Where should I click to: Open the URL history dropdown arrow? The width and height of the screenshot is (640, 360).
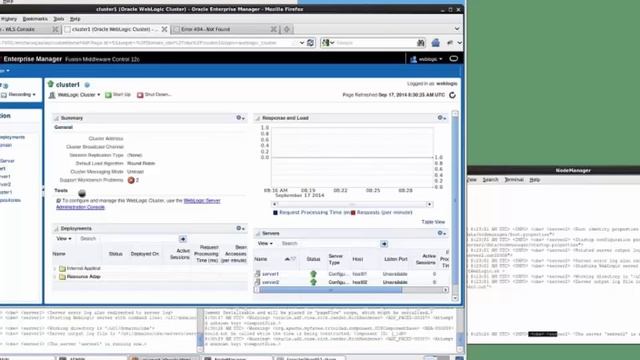(x=302, y=42)
